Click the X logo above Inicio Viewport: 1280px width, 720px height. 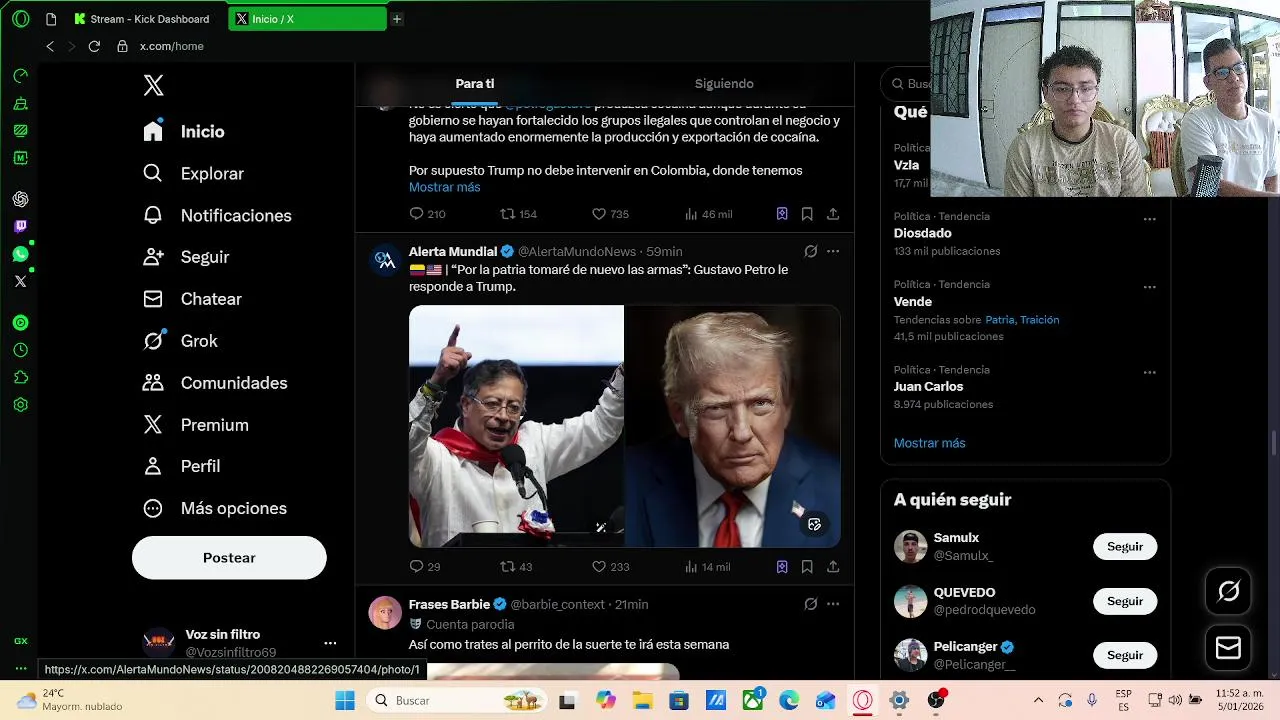click(153, 85)
